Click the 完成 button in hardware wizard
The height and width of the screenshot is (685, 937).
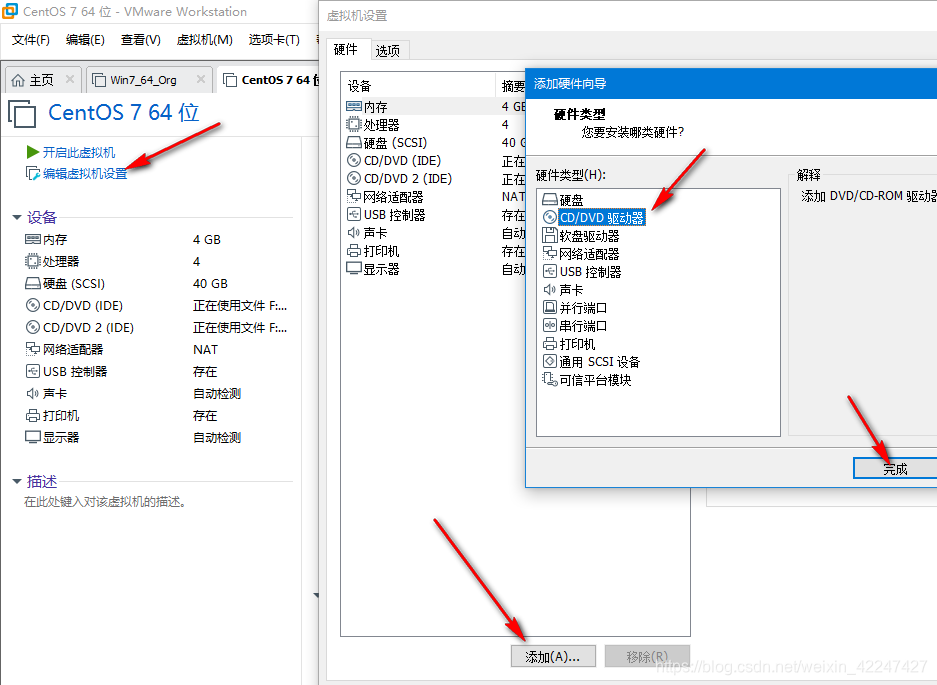[x=895, y=469]
